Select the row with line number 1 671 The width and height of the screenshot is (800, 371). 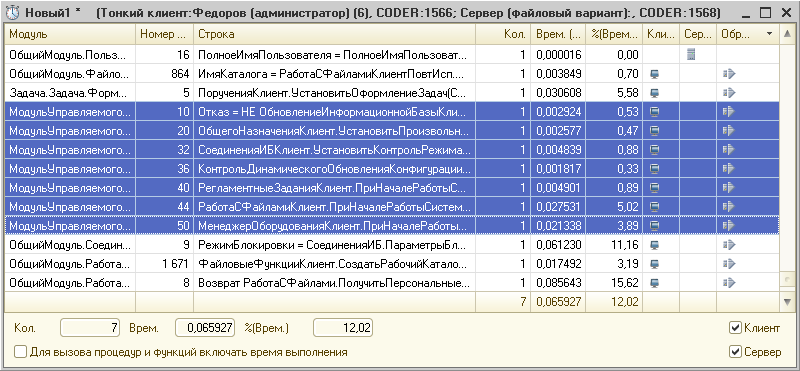click(392, 264)
